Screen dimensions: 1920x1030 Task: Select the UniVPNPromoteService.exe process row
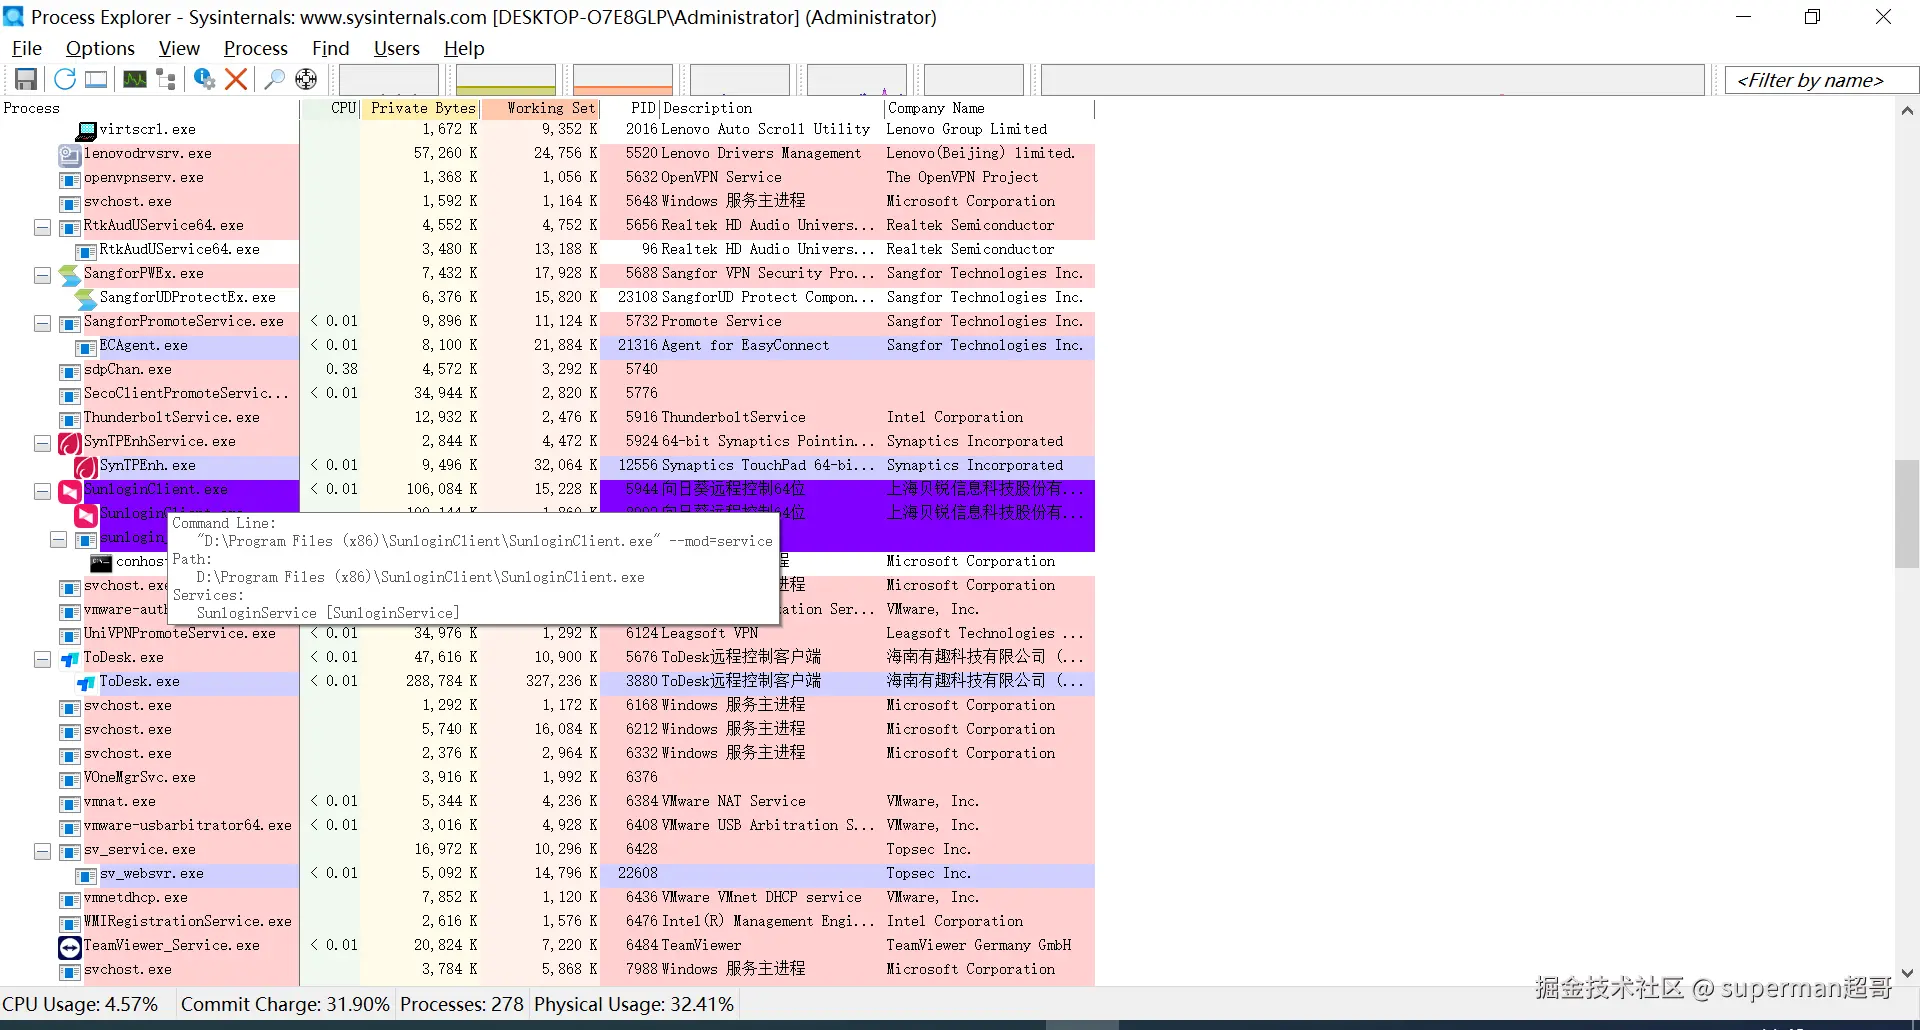tap(547, 634)
